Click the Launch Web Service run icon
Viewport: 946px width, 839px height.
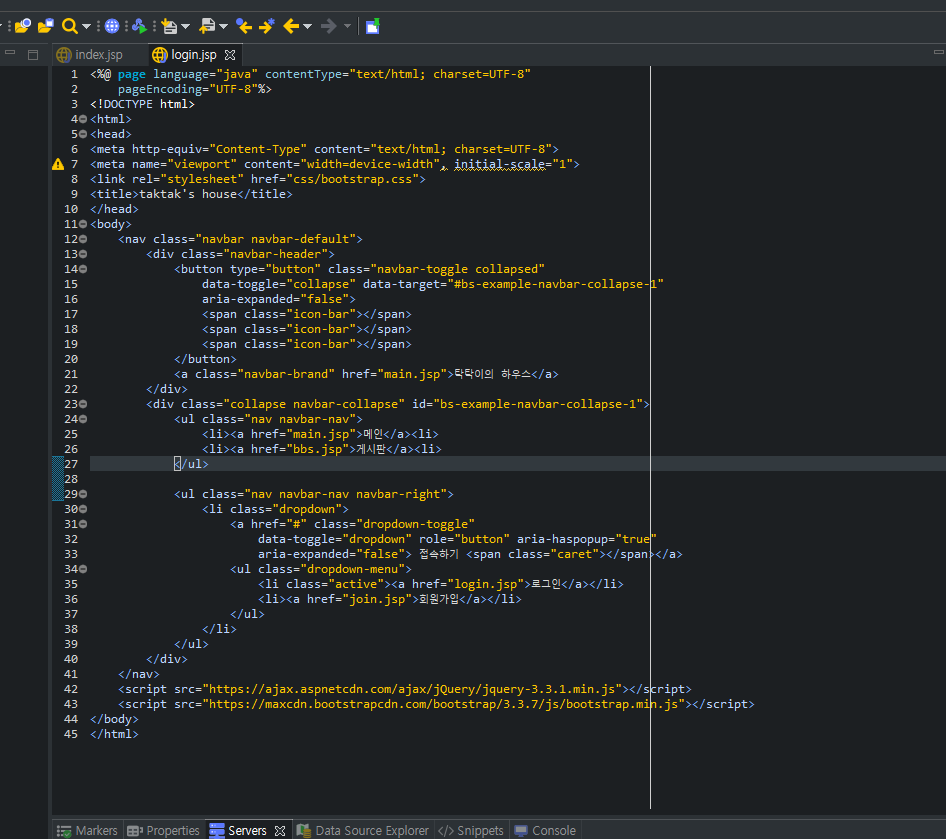(x=139, y=26)
